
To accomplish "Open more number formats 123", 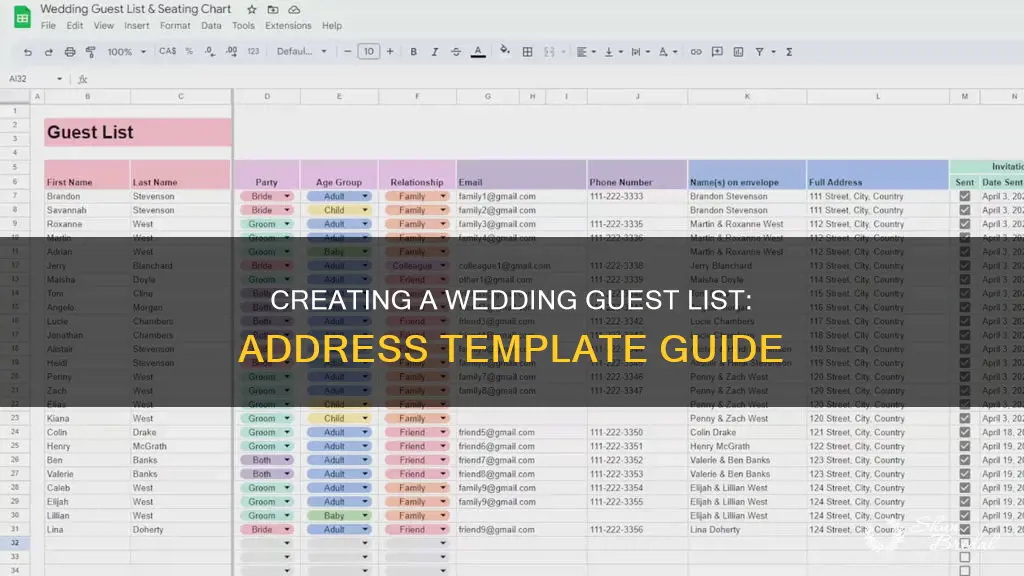I will coord(253,51).
